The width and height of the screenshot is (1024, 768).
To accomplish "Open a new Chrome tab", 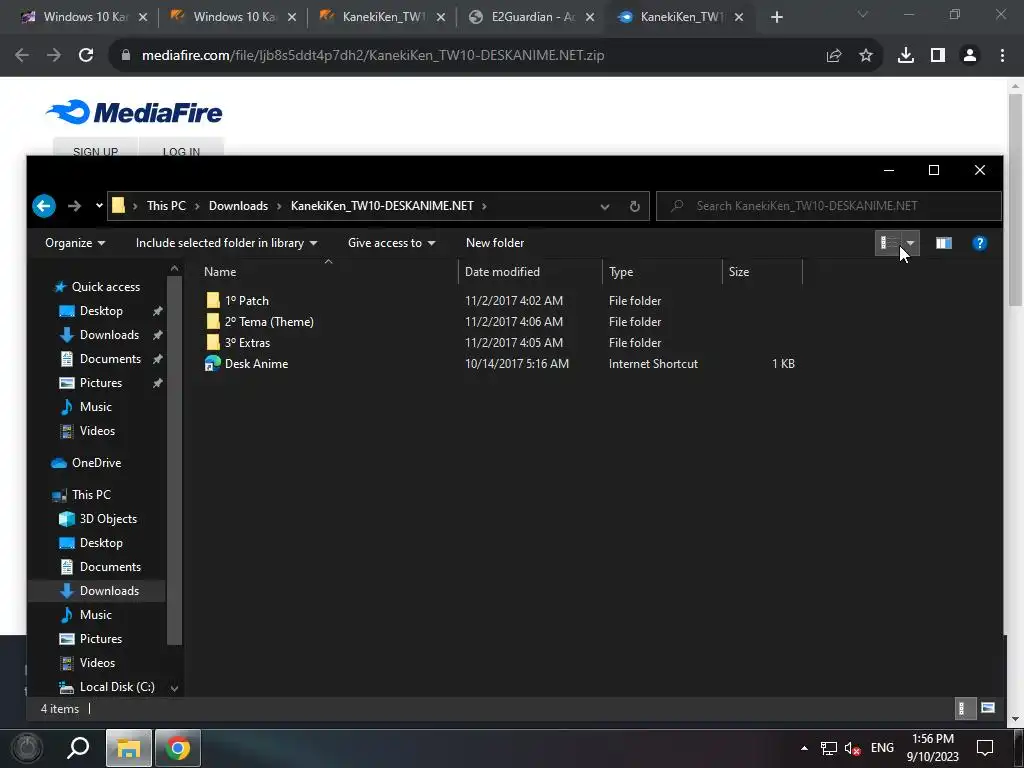I will click(776, 18).
